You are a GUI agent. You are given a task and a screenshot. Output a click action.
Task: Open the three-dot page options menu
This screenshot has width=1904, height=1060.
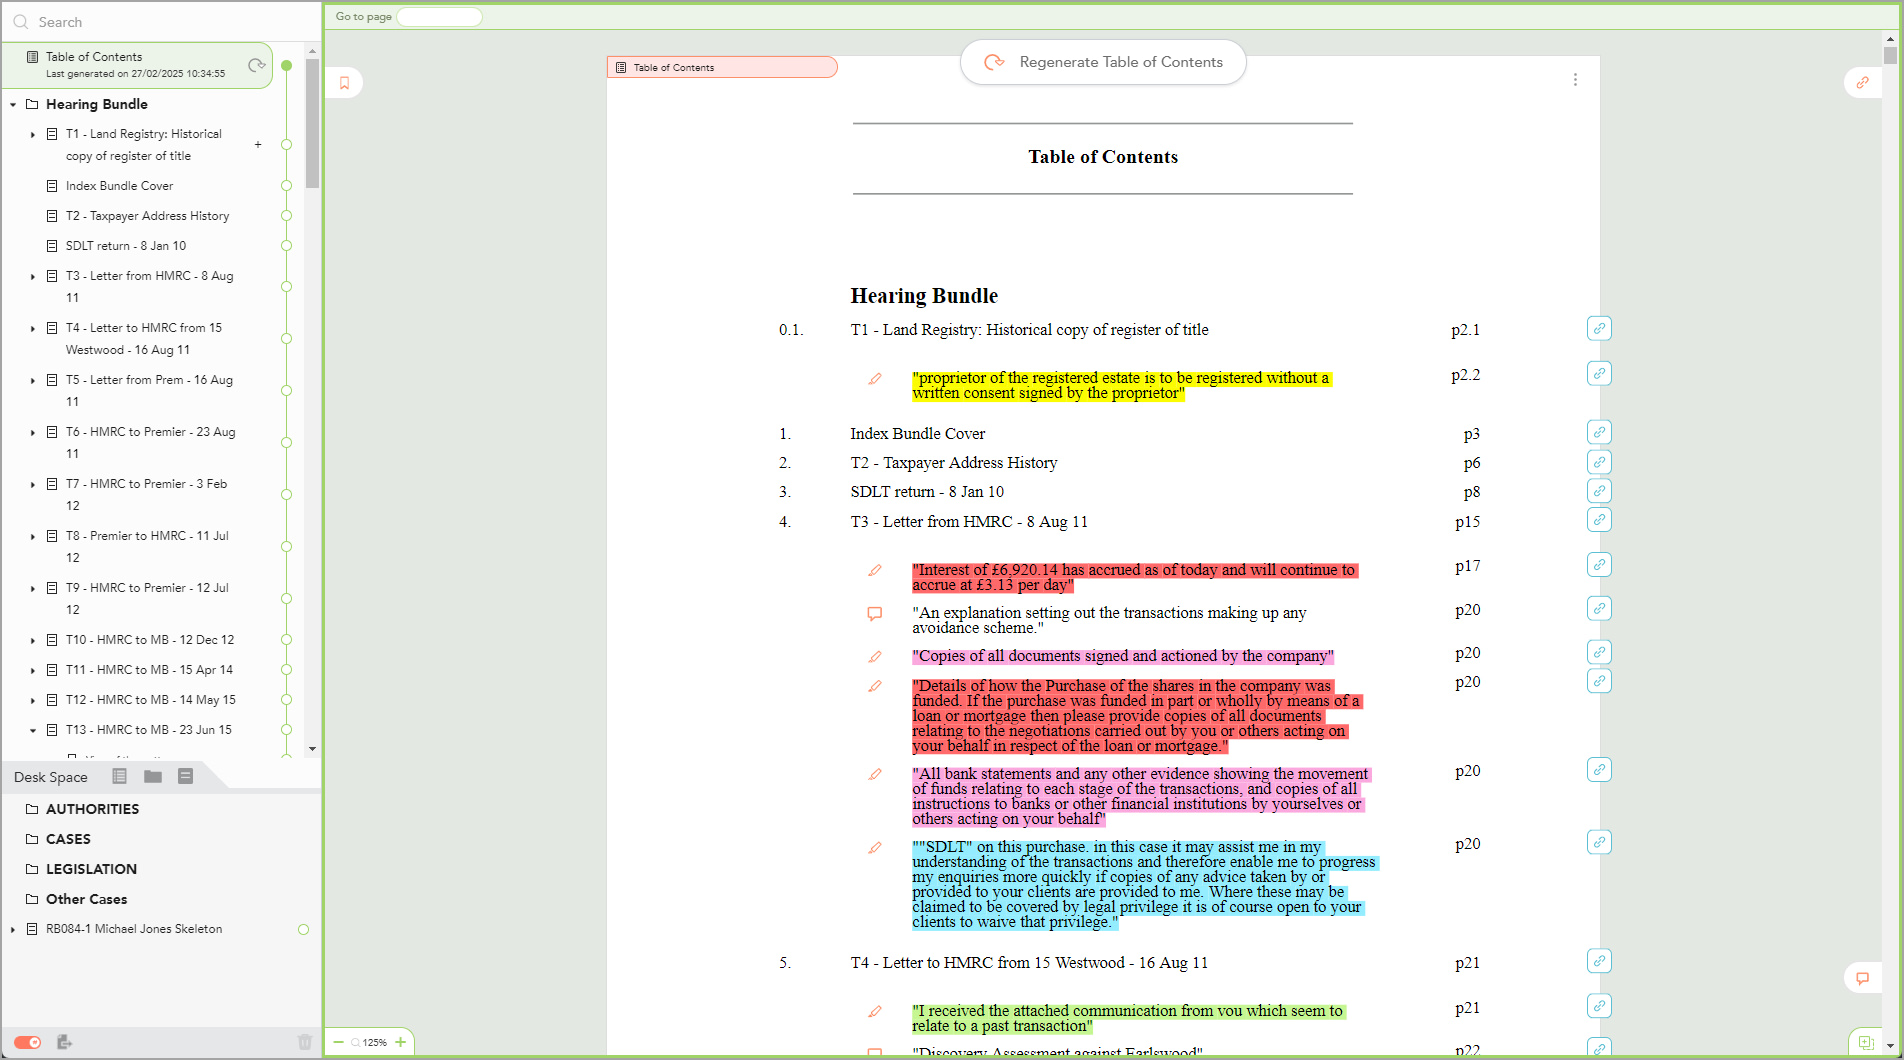click(x=1575, y=79)
